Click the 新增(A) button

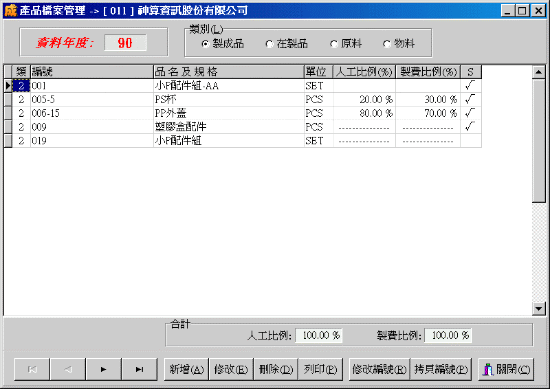(186, 369)
